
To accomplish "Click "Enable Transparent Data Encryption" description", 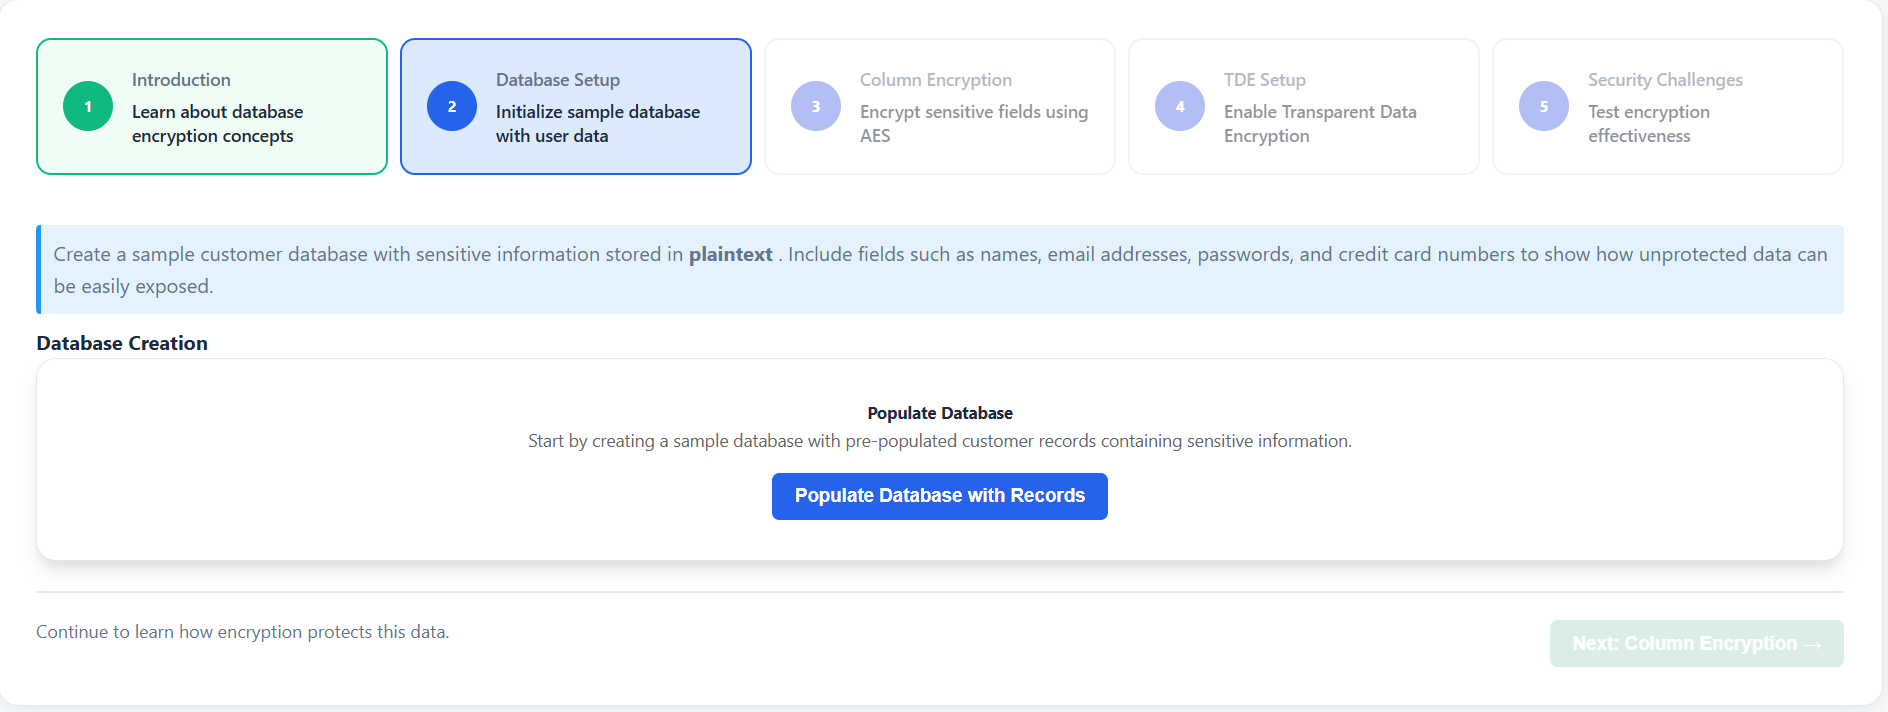I will 1320,124.
